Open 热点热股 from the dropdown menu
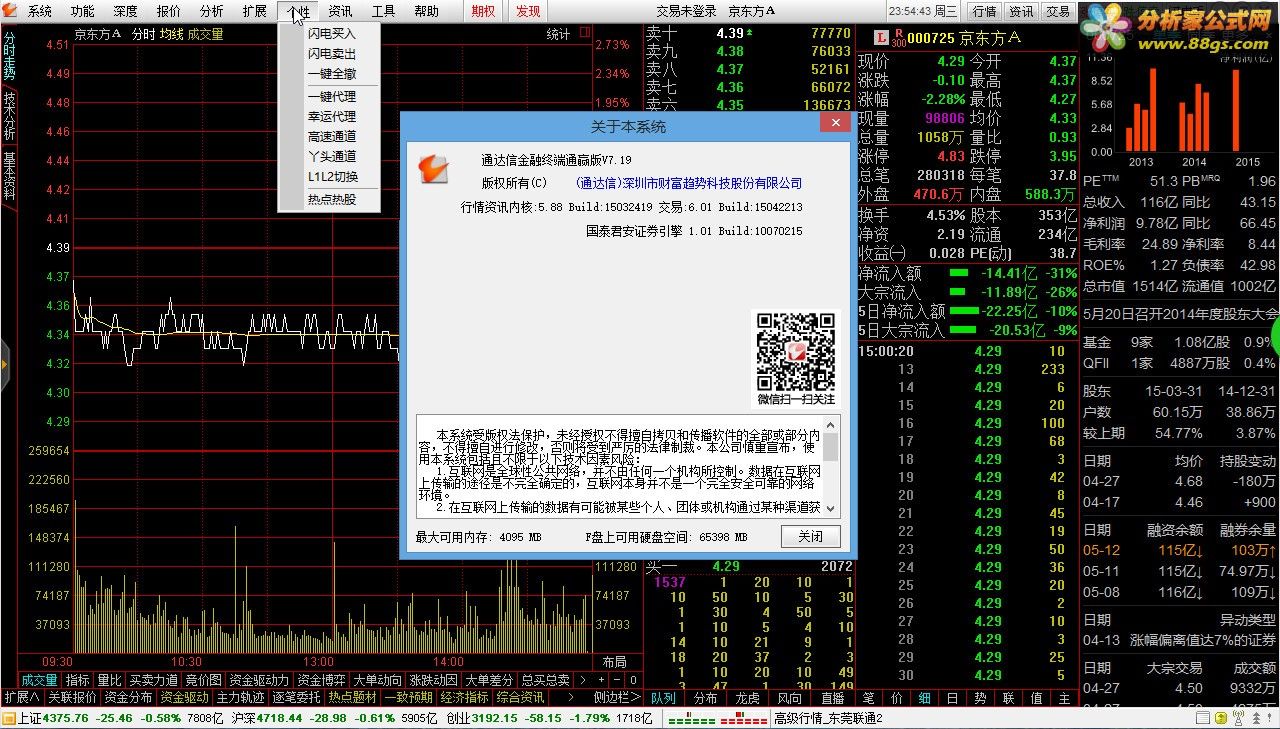 [332, 200]
